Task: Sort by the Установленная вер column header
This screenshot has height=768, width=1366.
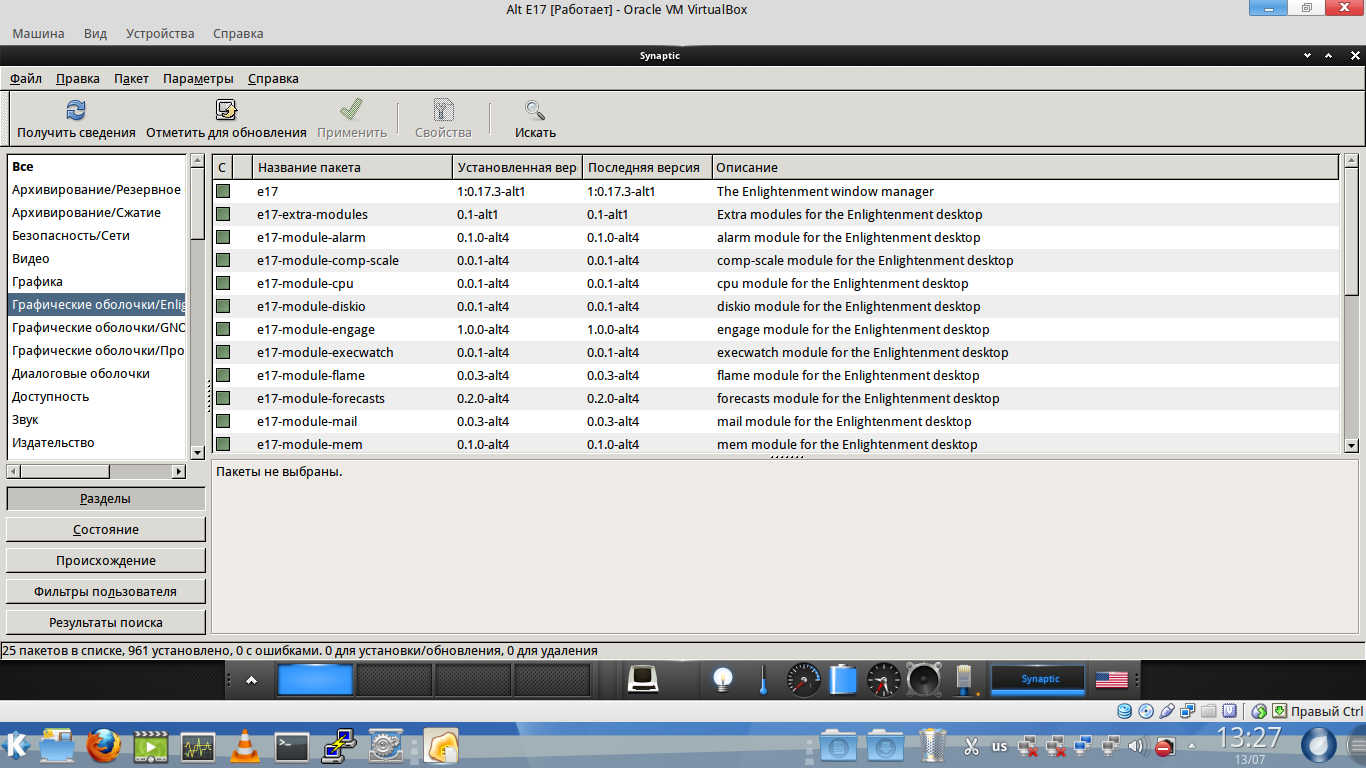Action: 518,167
